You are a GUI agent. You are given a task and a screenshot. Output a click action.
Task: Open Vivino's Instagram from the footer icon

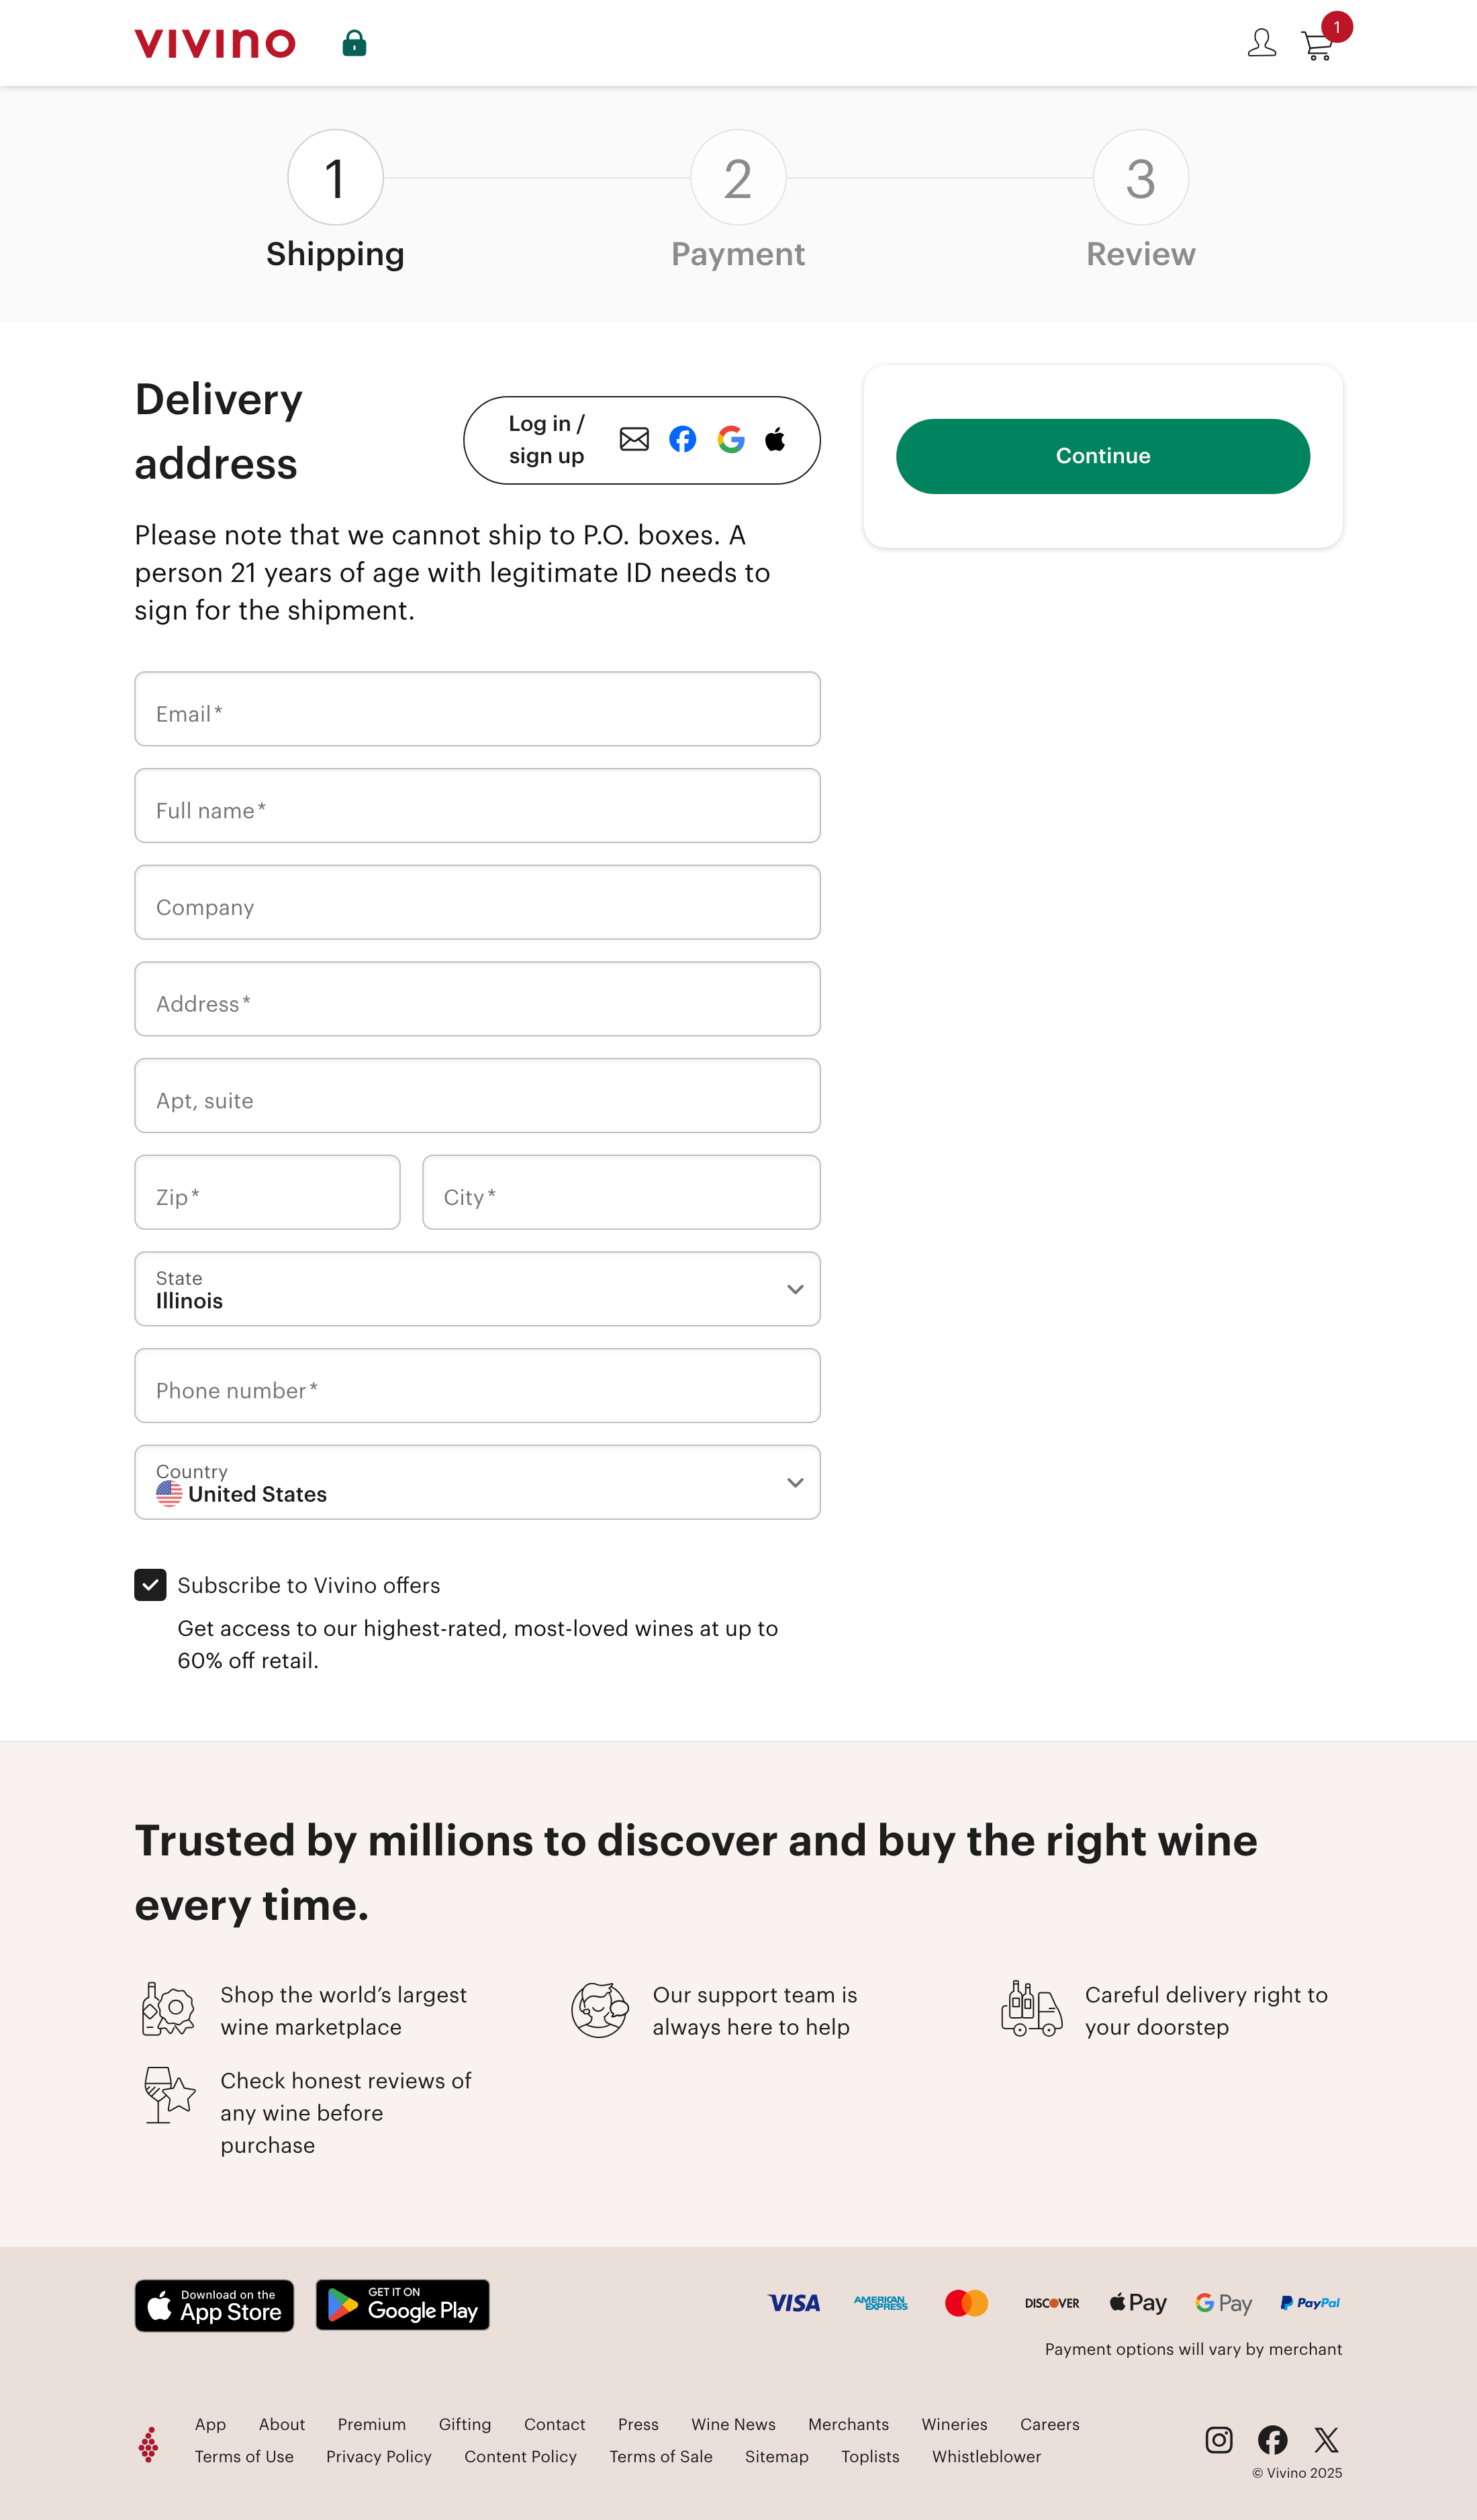pyautogui.click(x=1219, y=2440)
